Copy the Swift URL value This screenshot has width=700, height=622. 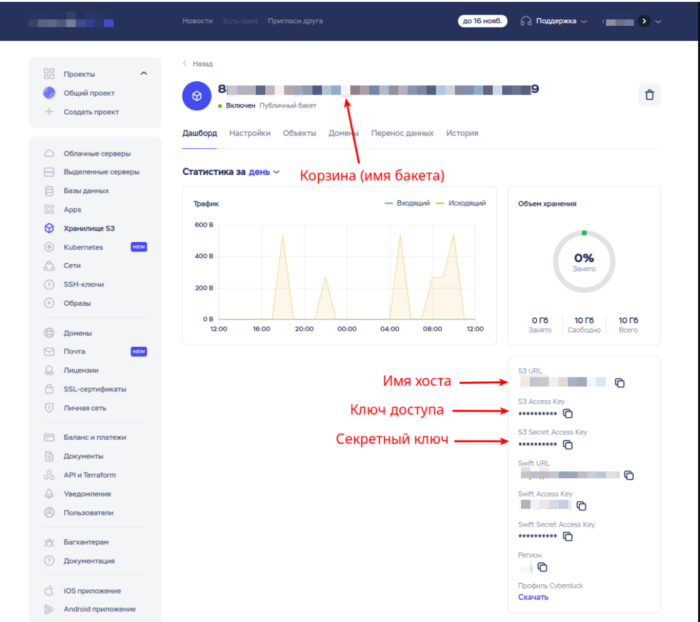(x=629, y=475)
